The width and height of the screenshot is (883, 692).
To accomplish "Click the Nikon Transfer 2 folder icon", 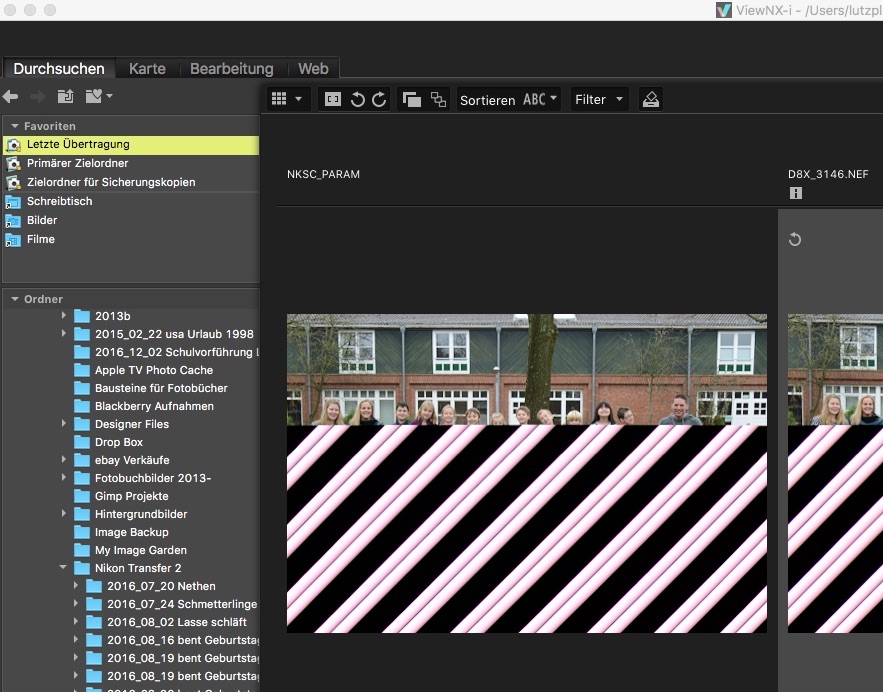I will (x=82, y=568).
